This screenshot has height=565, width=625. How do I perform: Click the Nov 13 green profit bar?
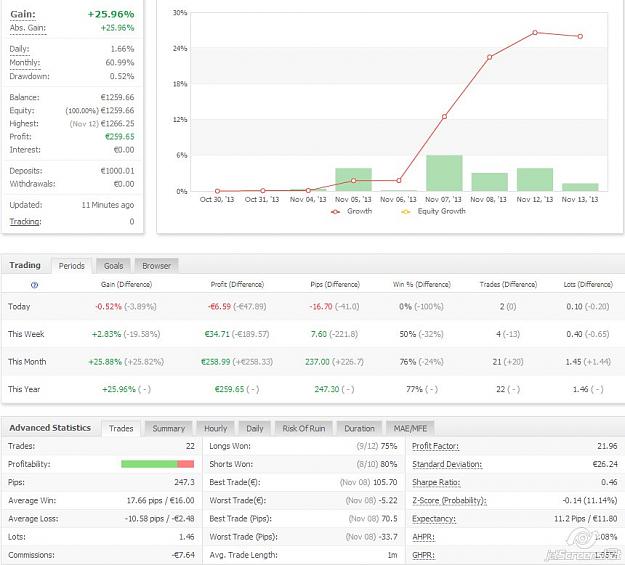coord(580,187)
